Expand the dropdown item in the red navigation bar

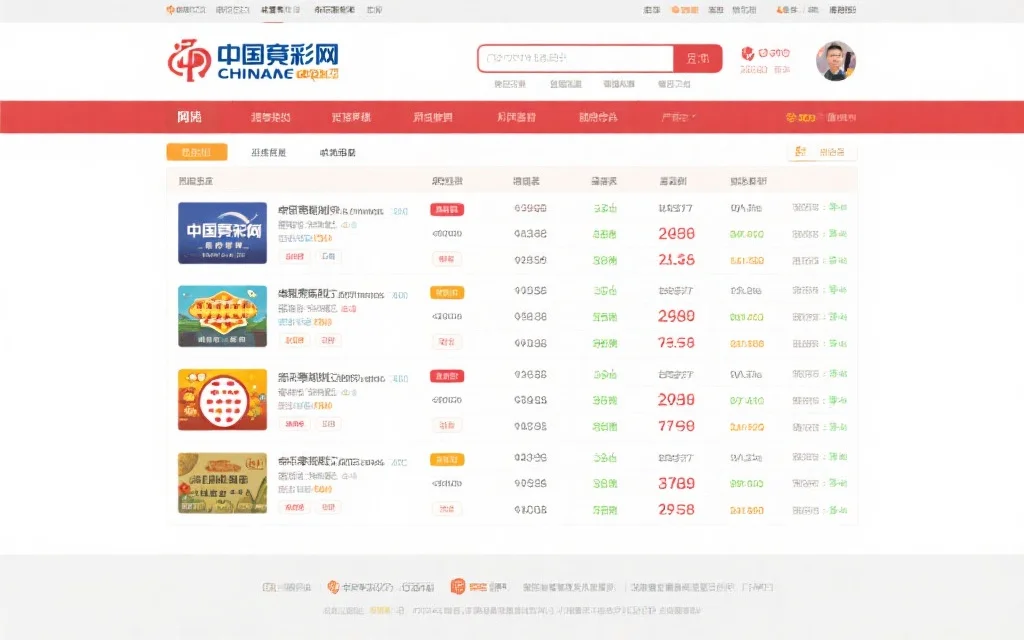point(679,117)
